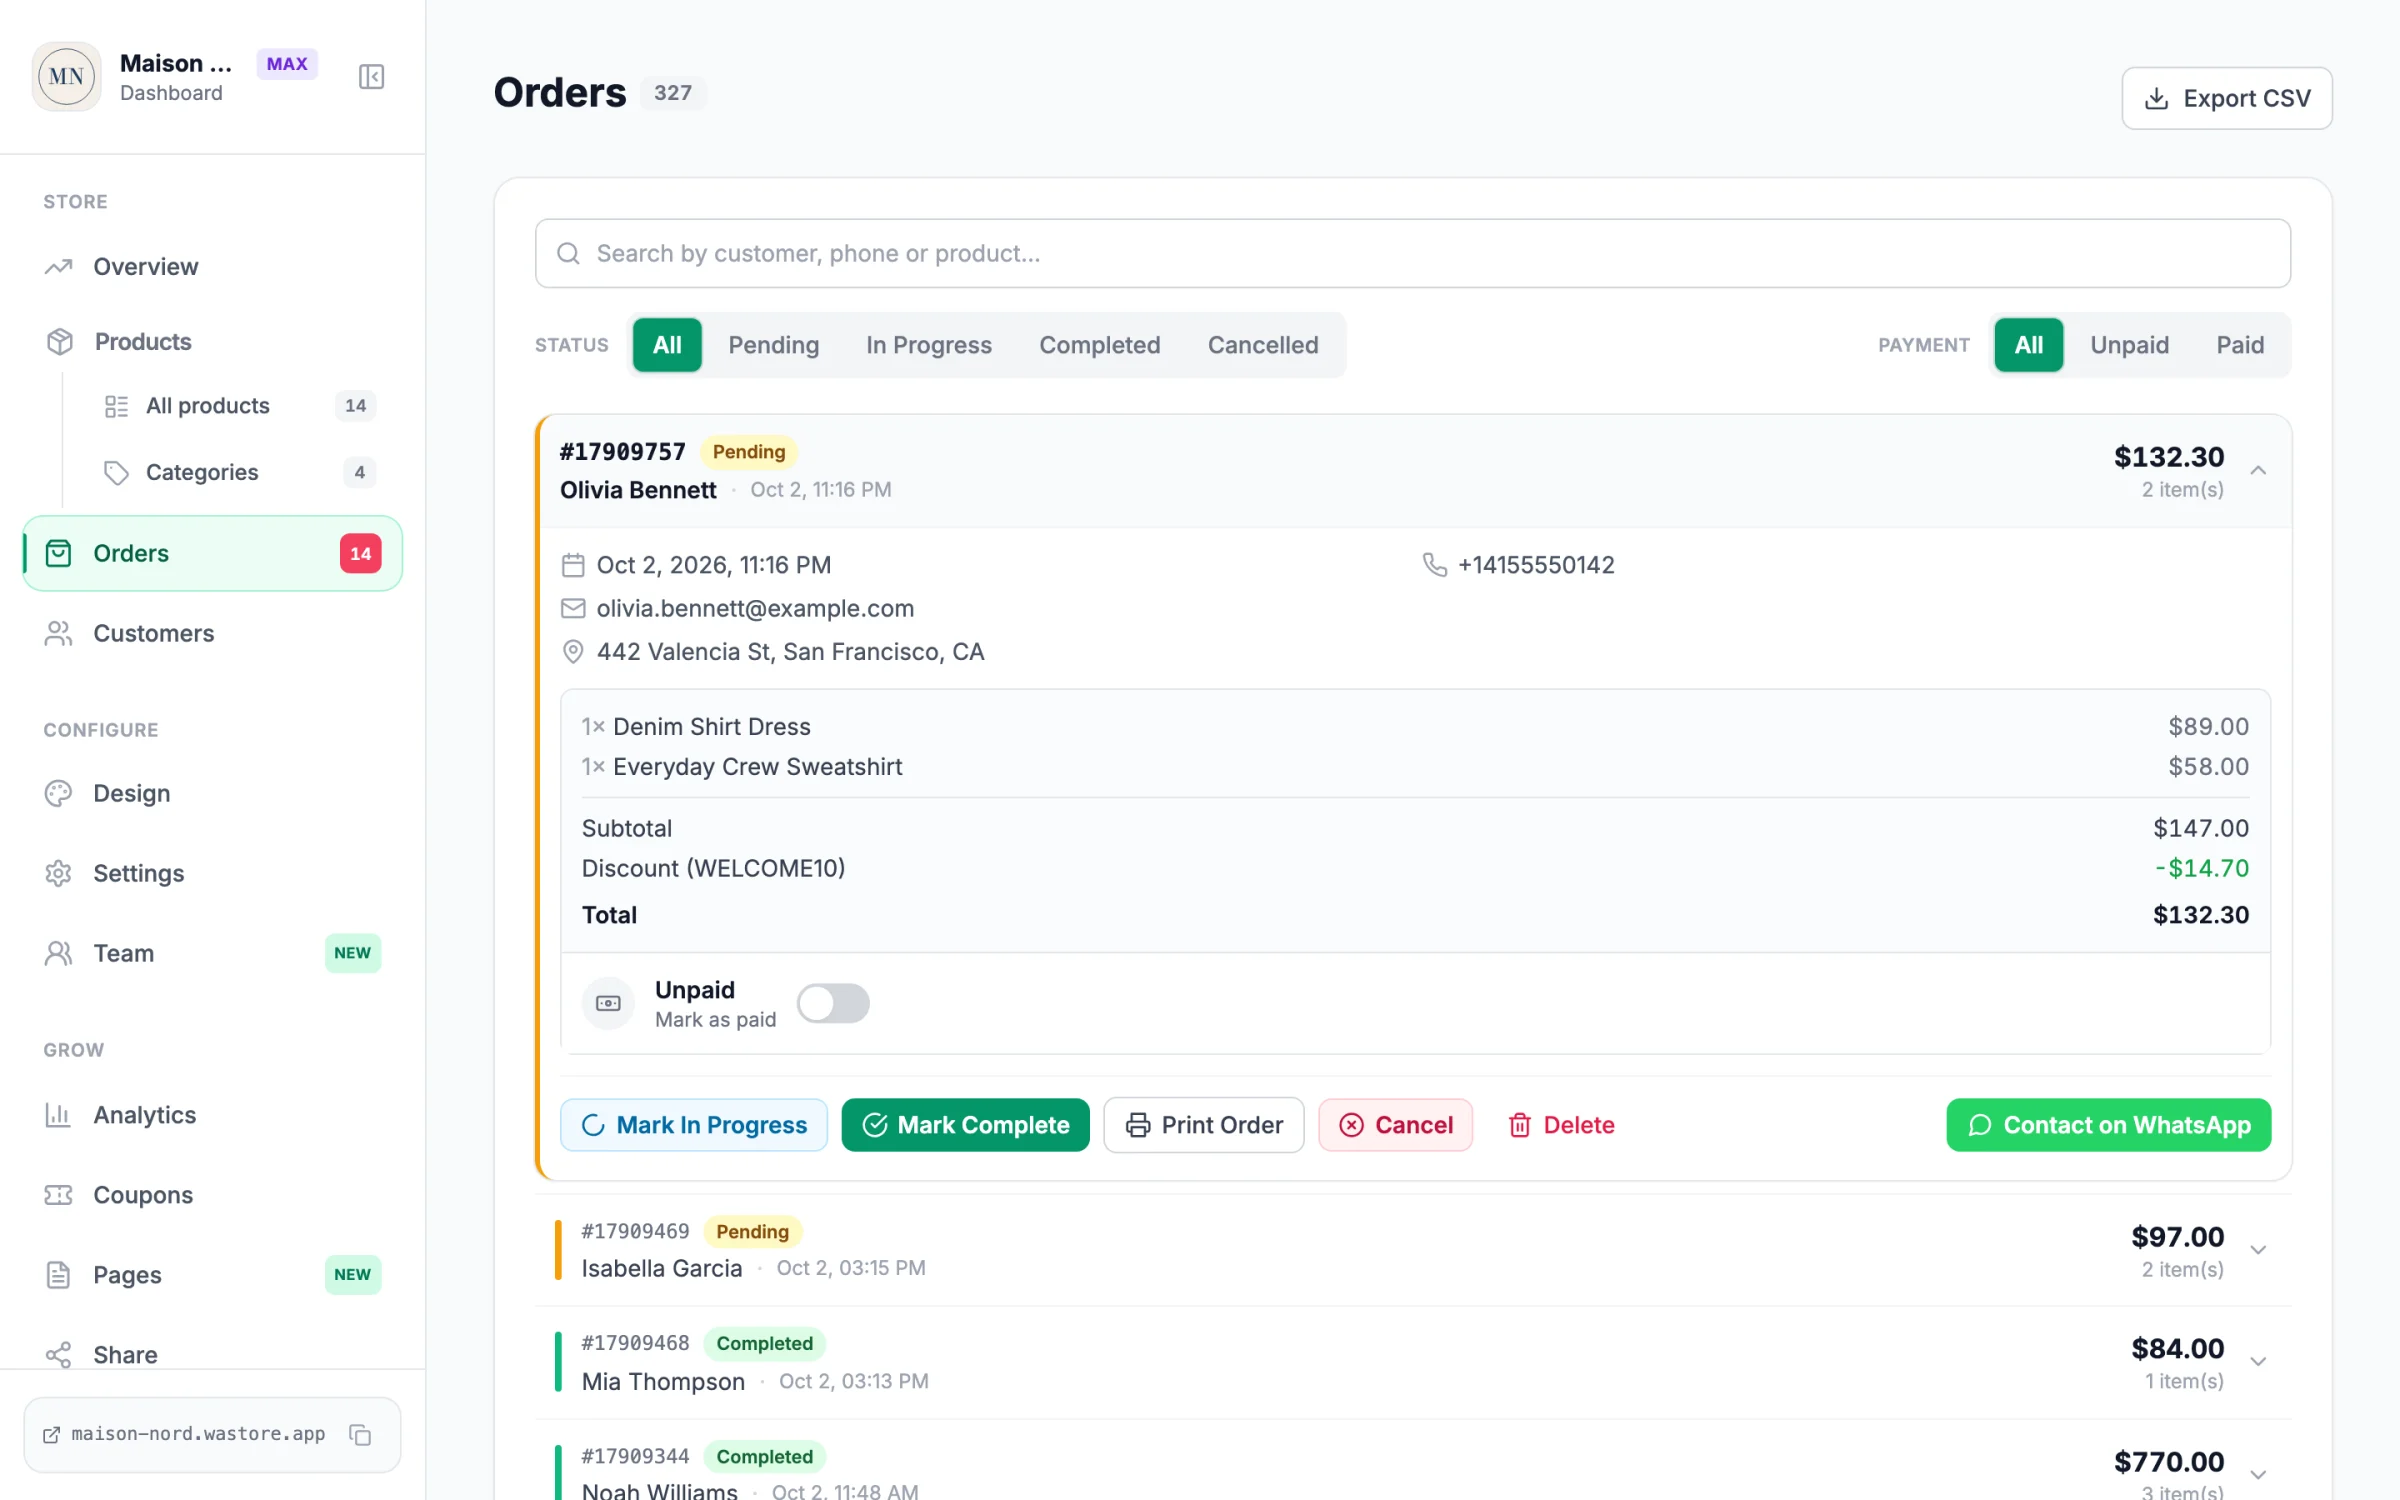The height and width of the screenshot is (1500, 2400).
Task: Open Categories in sidebar
Action: coord(238,472)
